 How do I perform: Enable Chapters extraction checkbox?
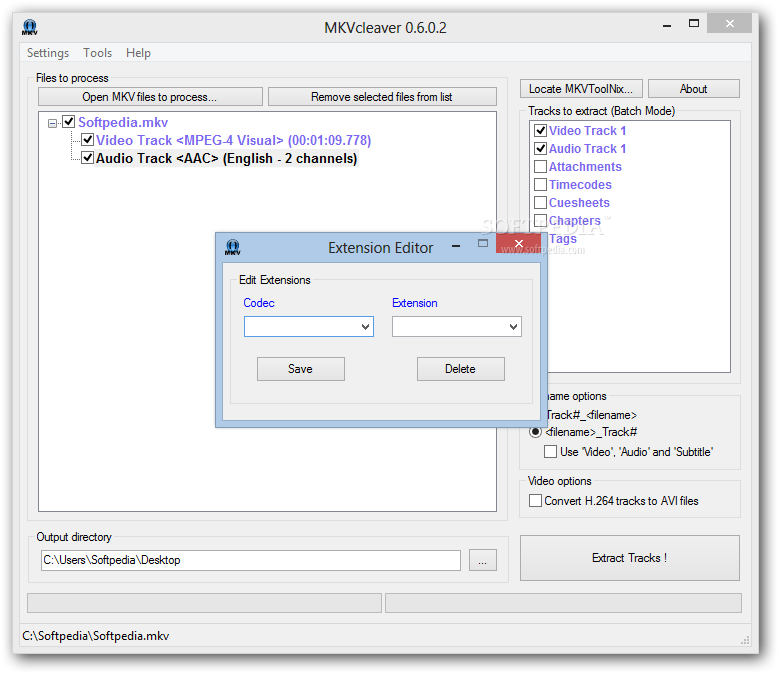(x=541, y=221)
